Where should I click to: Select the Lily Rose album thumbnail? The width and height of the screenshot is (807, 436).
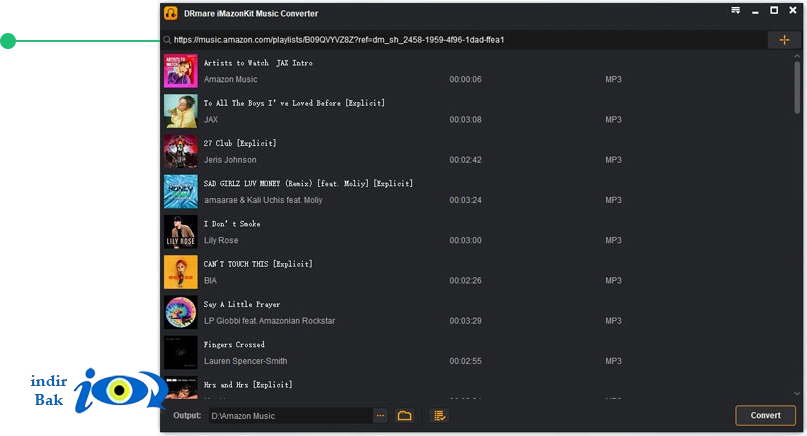coord(181,232)
